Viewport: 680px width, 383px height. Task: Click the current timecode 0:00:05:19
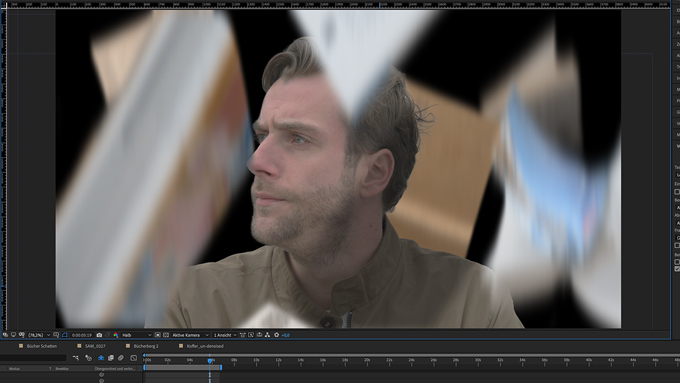[82, 335]
